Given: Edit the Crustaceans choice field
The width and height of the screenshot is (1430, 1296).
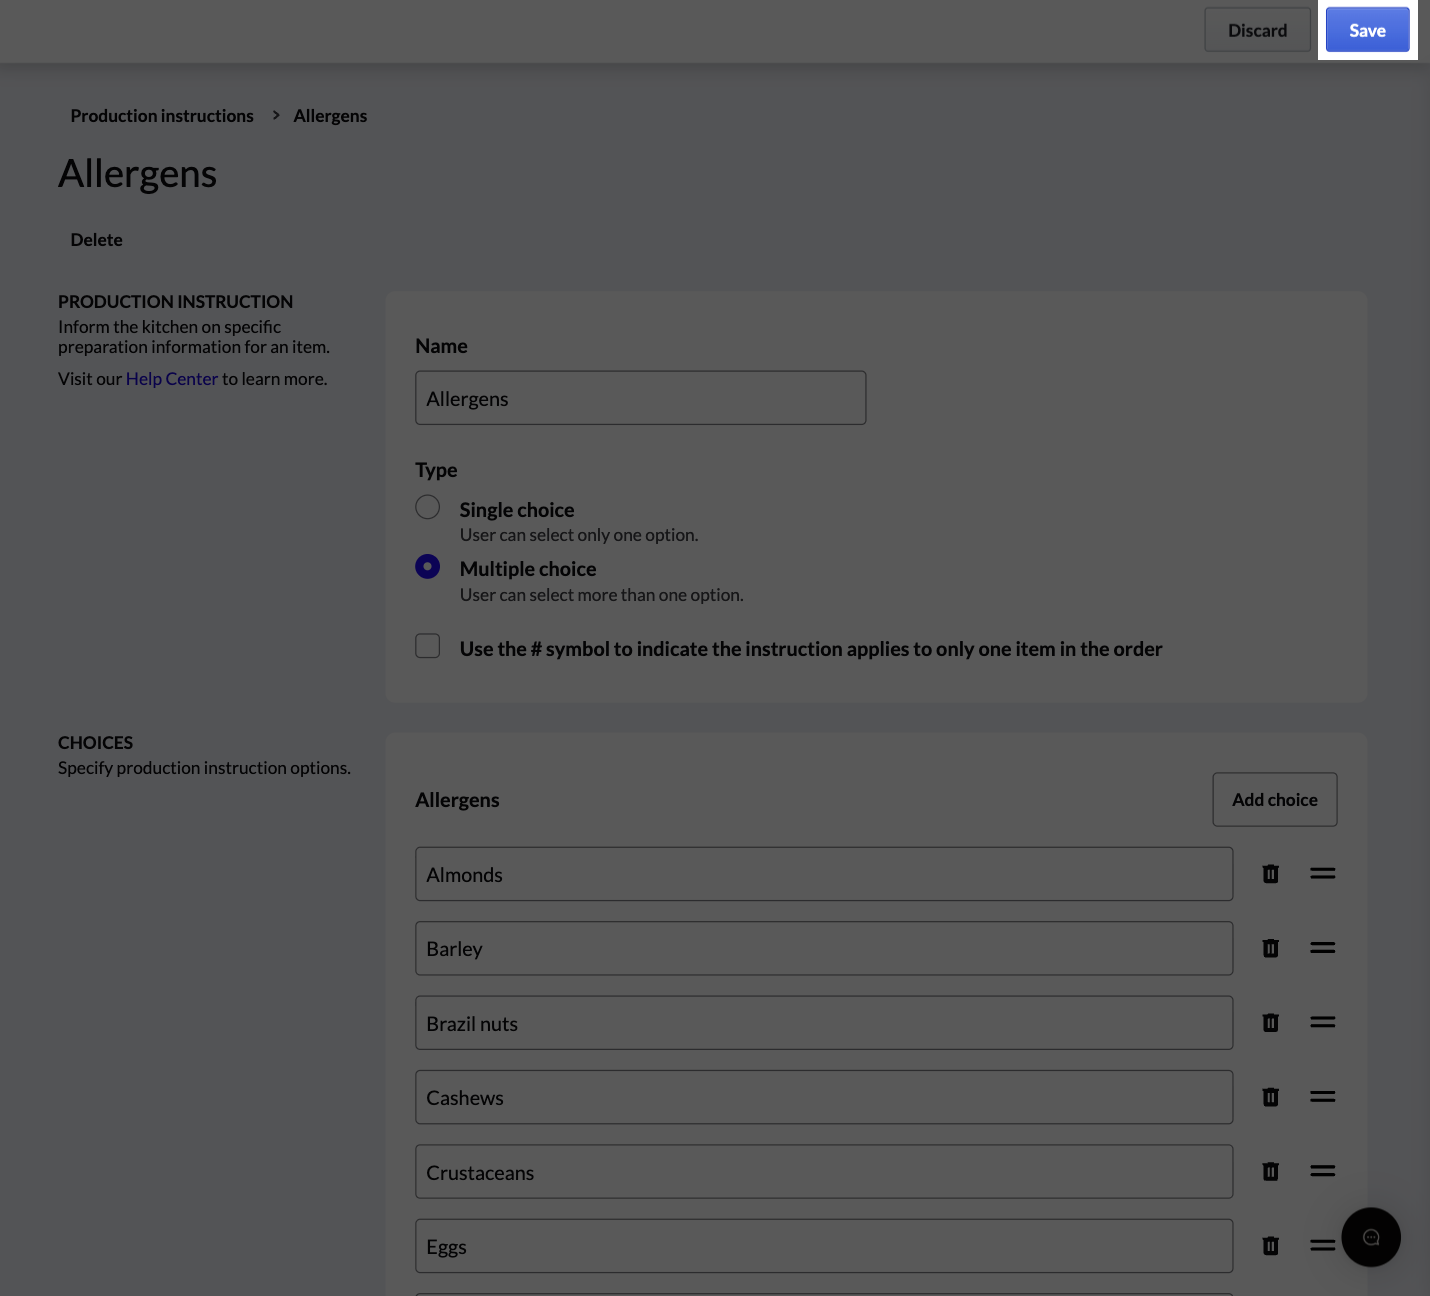Looking at the screenshot, I should [824, 1172].
